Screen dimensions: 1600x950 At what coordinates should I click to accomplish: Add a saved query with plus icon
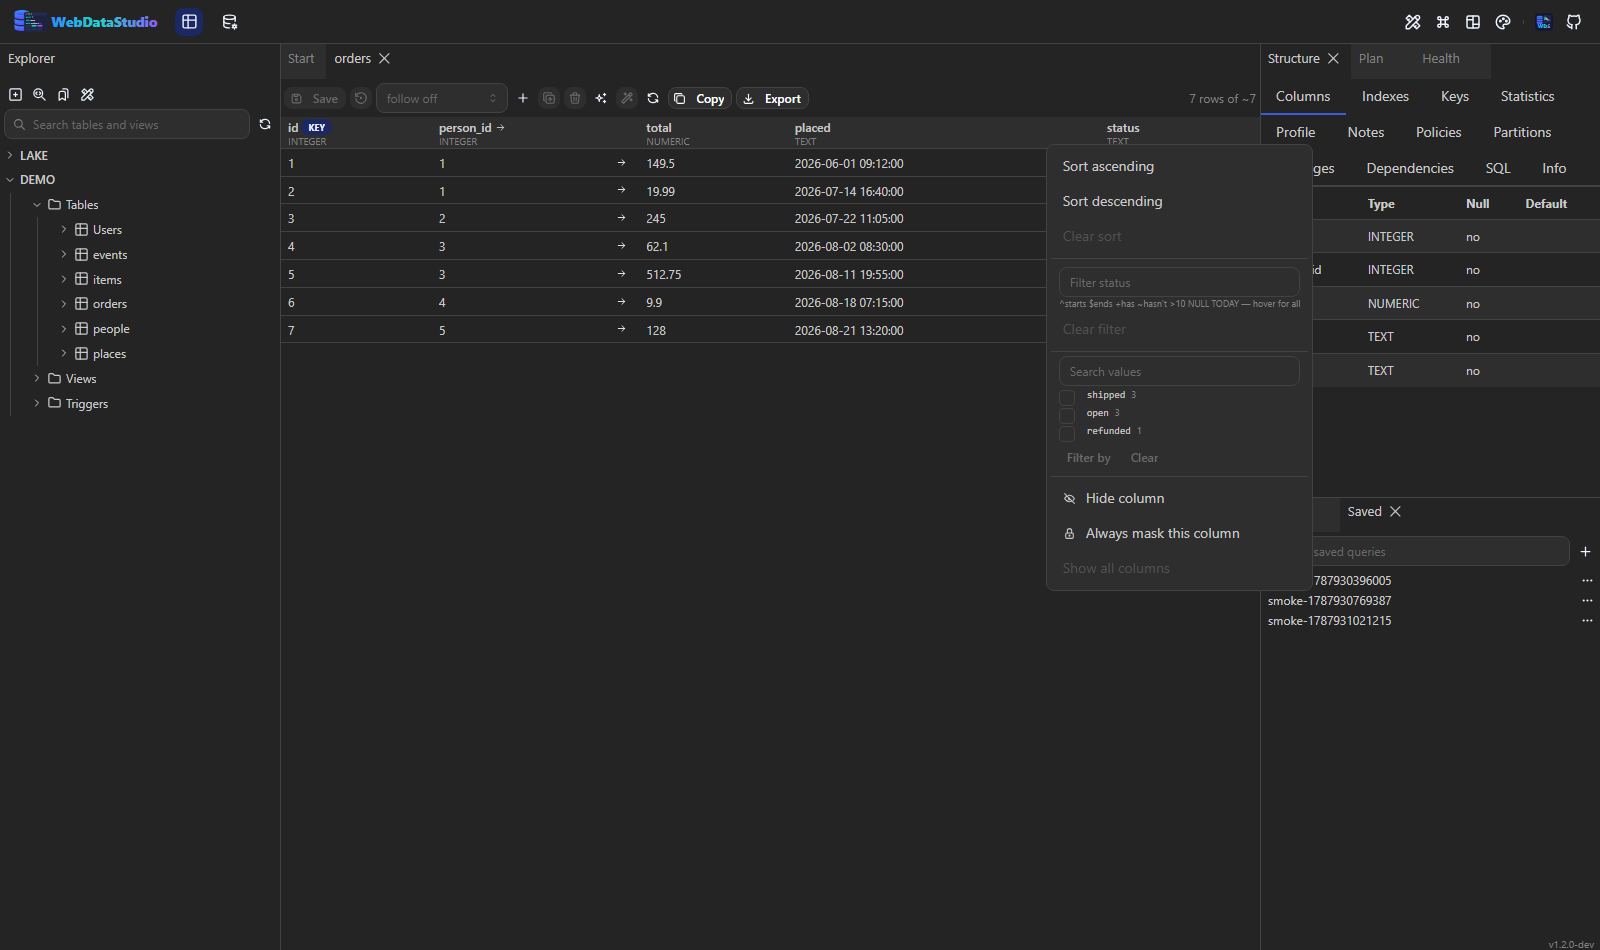pyautogui.click(x=1585, y=551)
